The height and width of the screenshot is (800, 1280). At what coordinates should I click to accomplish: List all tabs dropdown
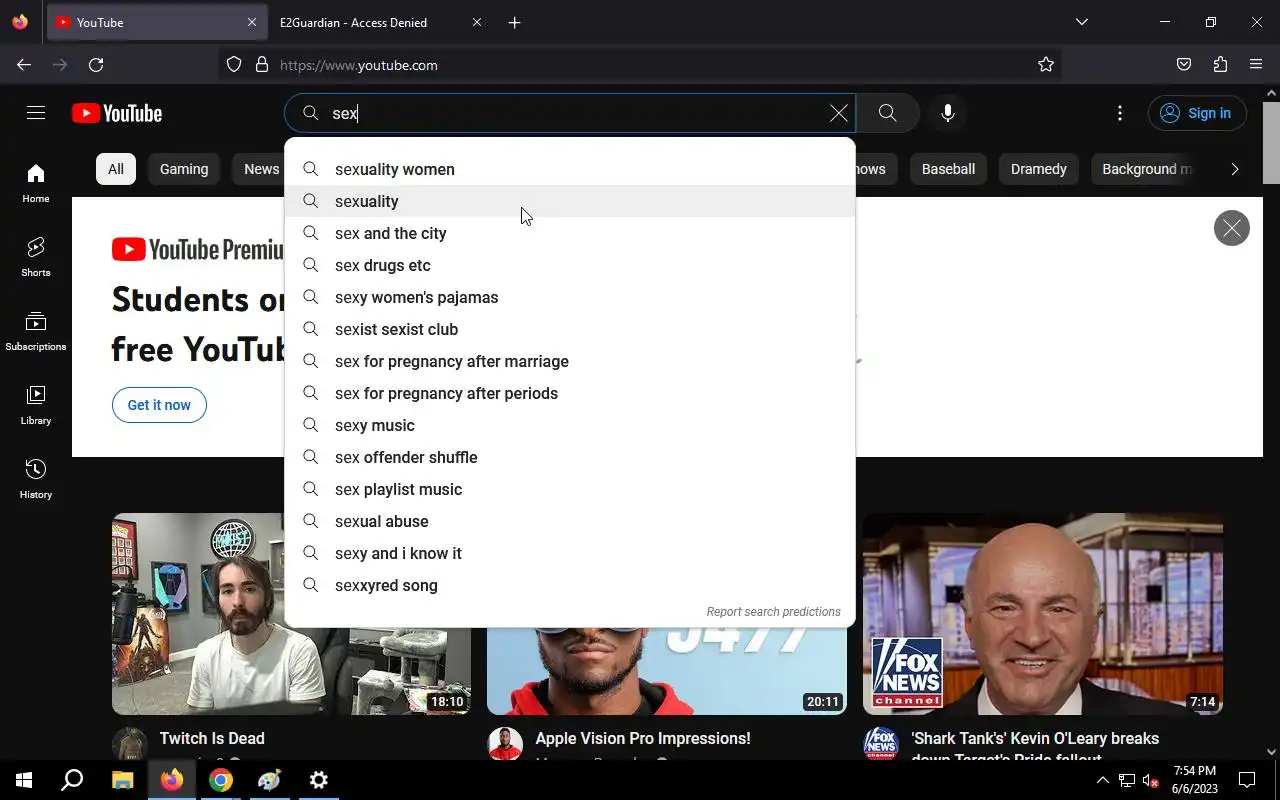1081,22
